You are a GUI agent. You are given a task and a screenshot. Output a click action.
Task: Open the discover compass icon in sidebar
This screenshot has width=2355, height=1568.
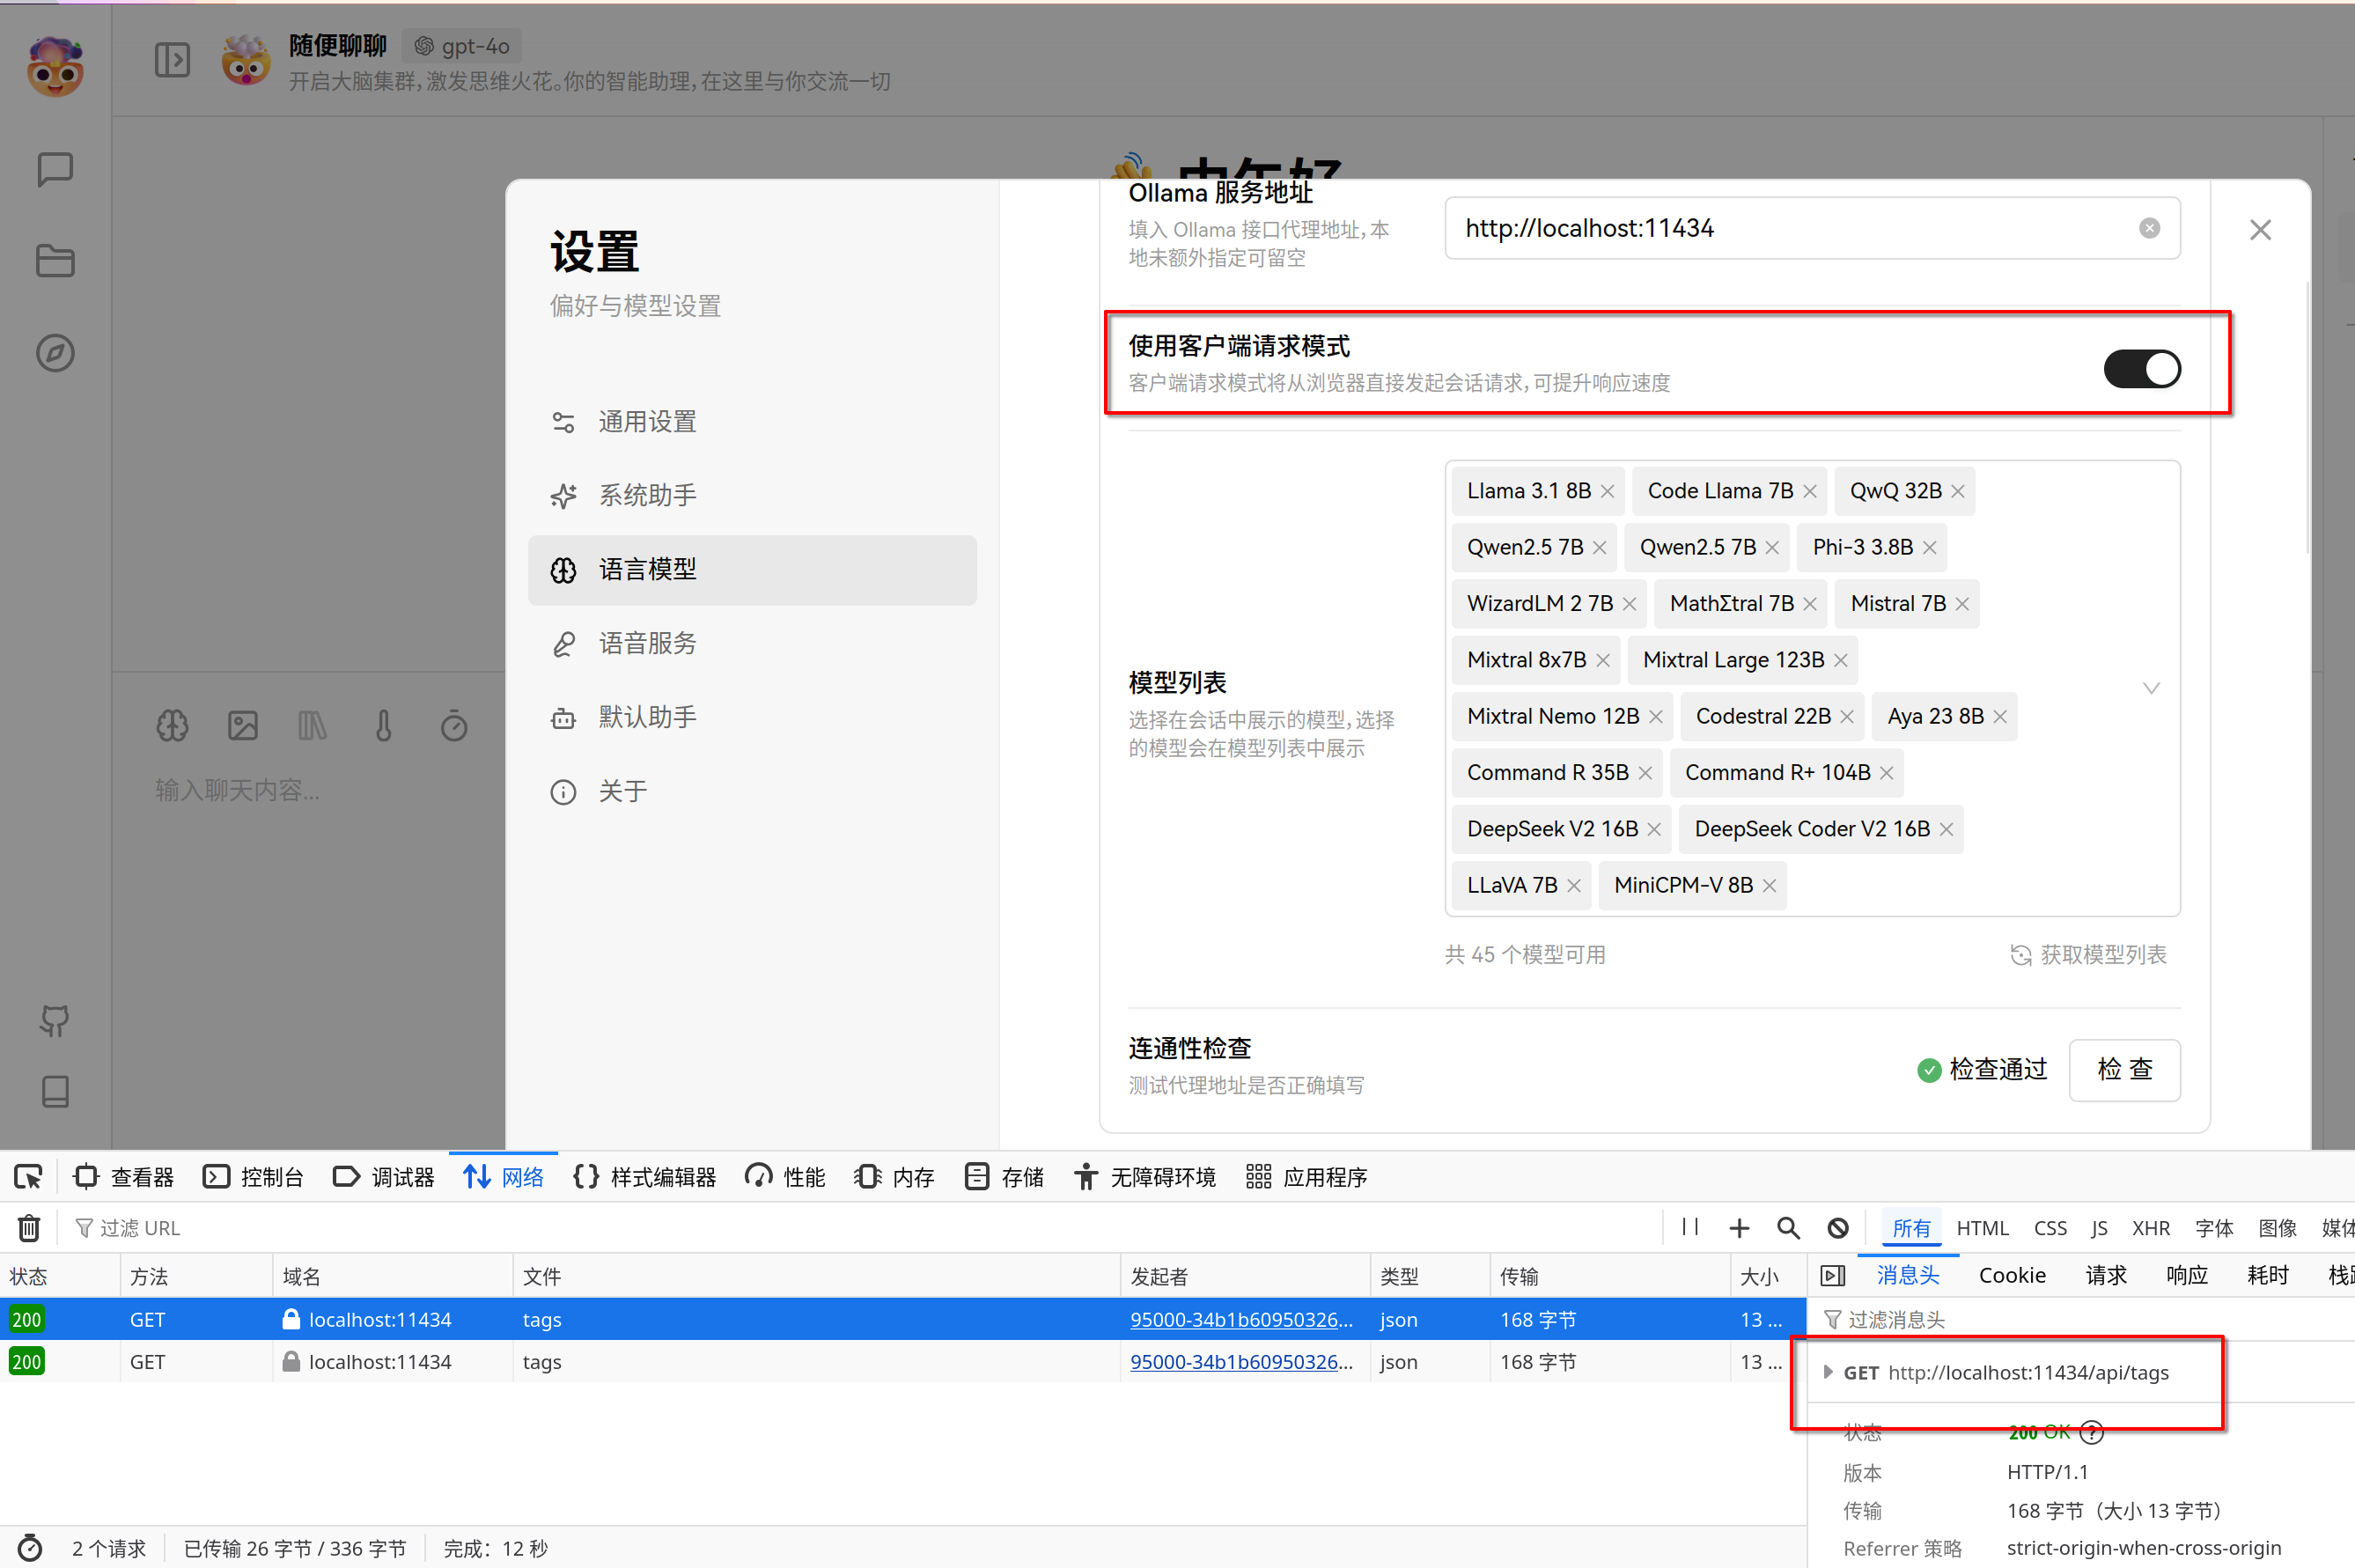(x=55, y=353)
